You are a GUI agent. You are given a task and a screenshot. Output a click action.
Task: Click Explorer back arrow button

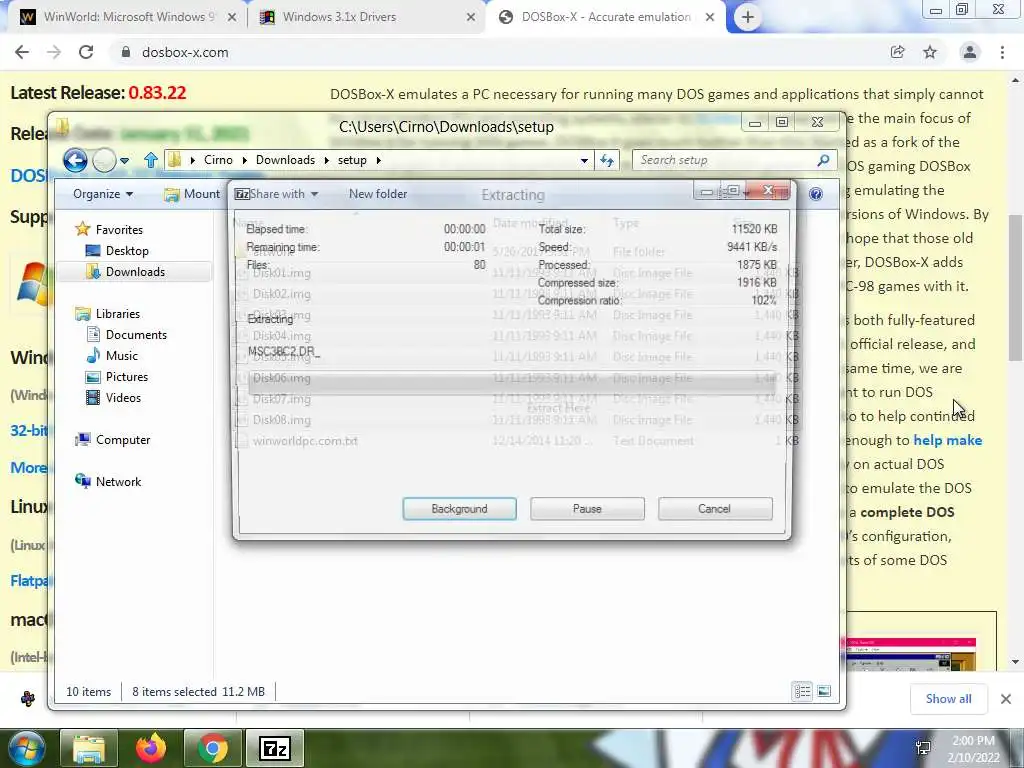tap(76, 160)
